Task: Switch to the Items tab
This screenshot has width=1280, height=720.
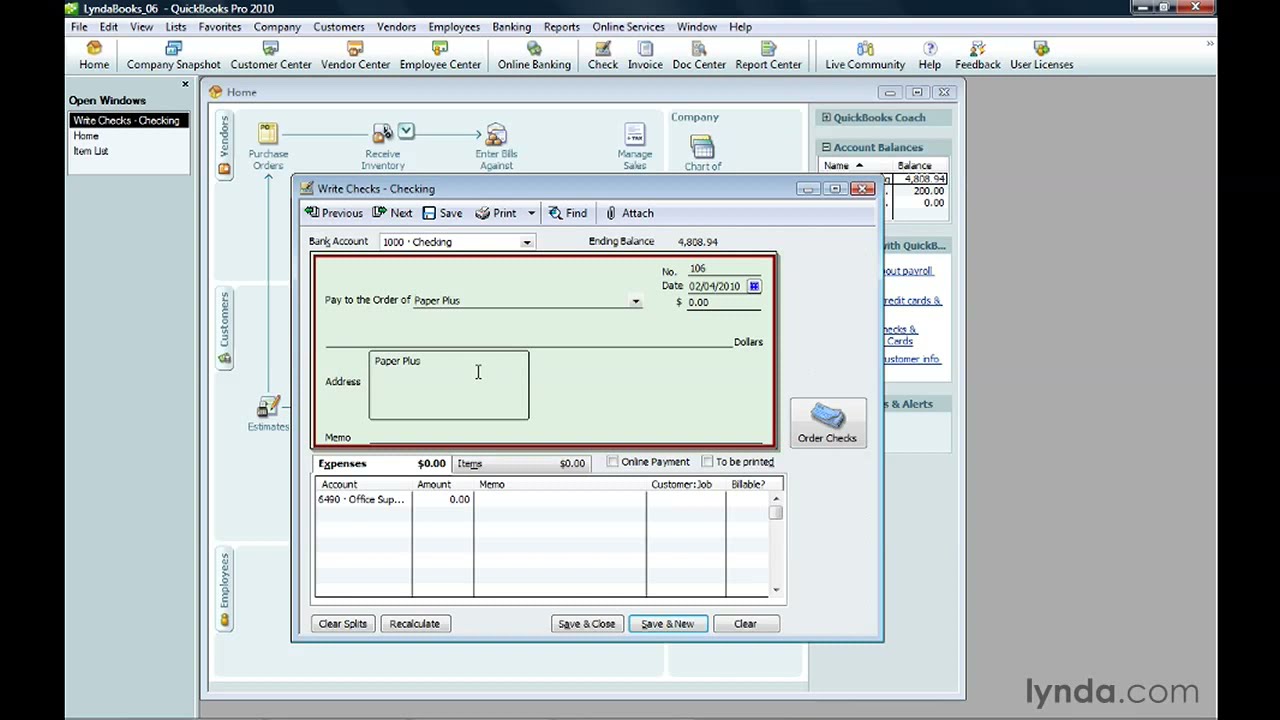Action: click(x=521, y=464)
